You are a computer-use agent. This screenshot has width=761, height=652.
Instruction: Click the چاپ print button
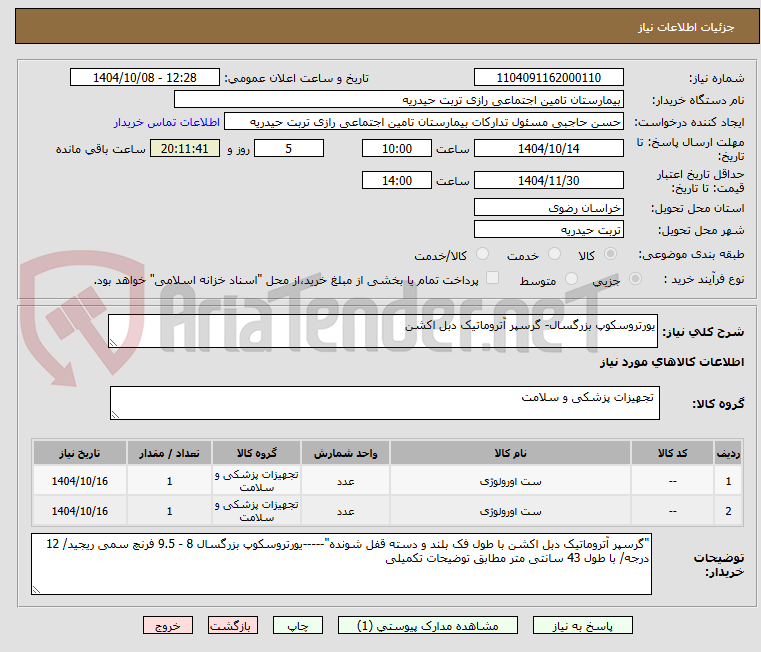click(x=298, y=625)
